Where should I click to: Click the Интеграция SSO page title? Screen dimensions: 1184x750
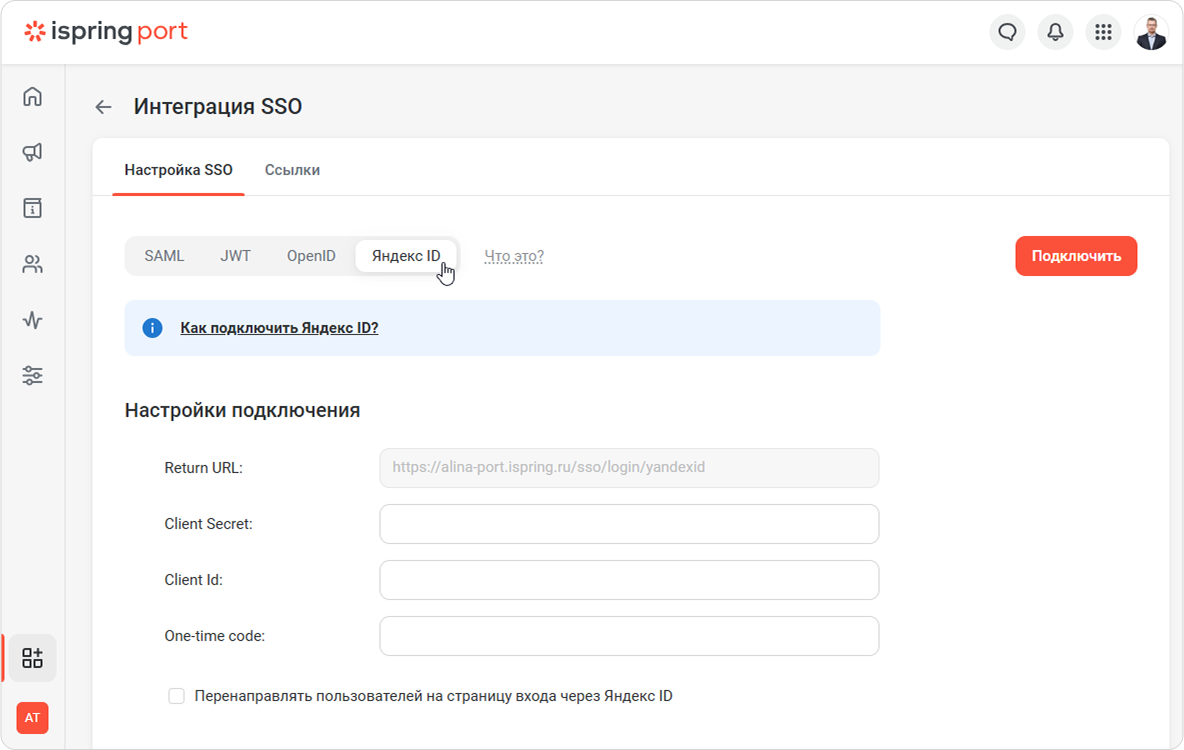217,106
